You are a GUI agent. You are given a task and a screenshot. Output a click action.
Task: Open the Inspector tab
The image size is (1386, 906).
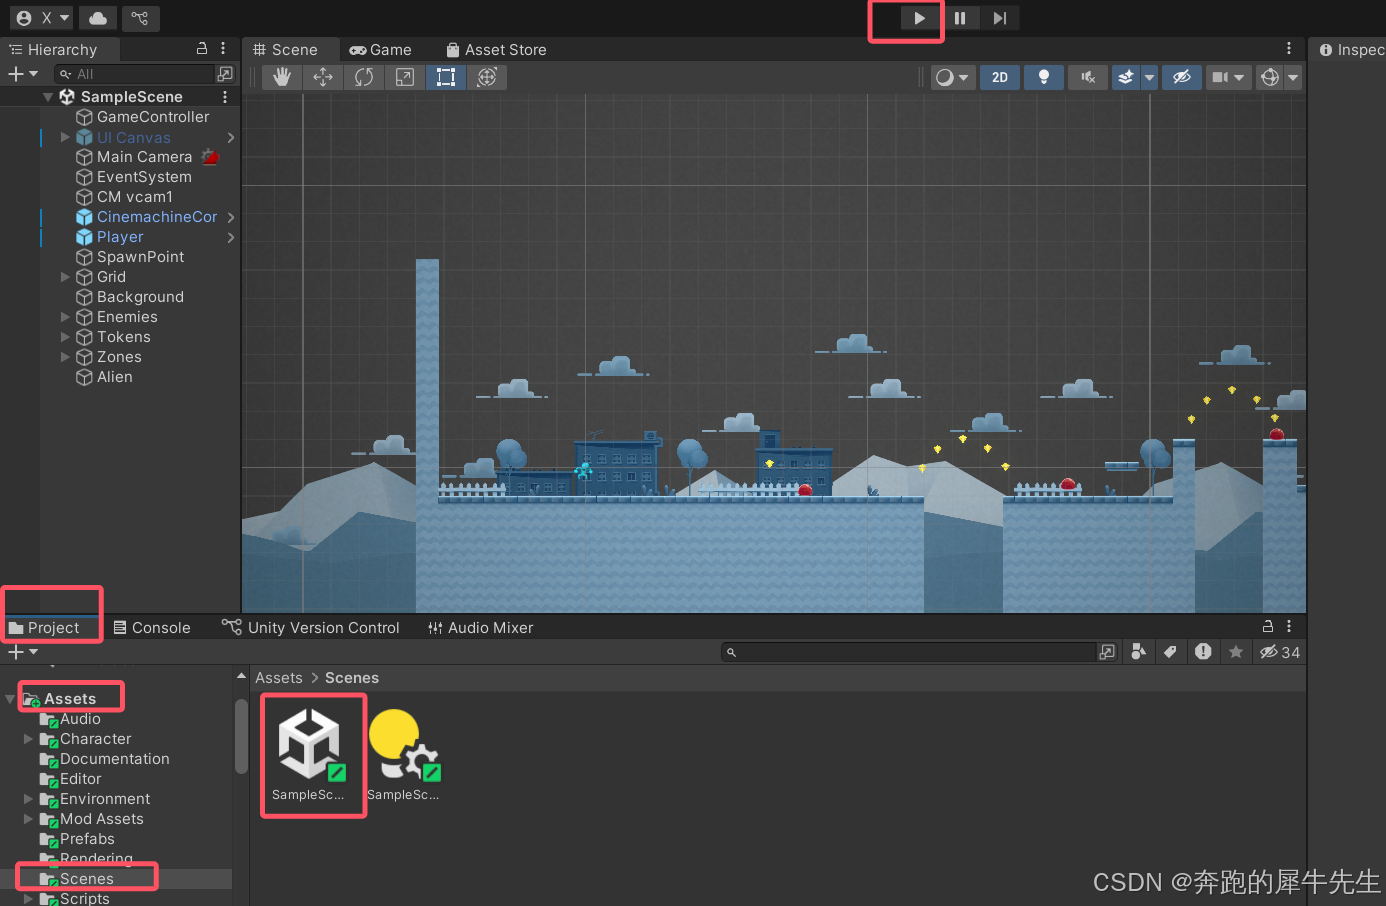click(1350, 50)
